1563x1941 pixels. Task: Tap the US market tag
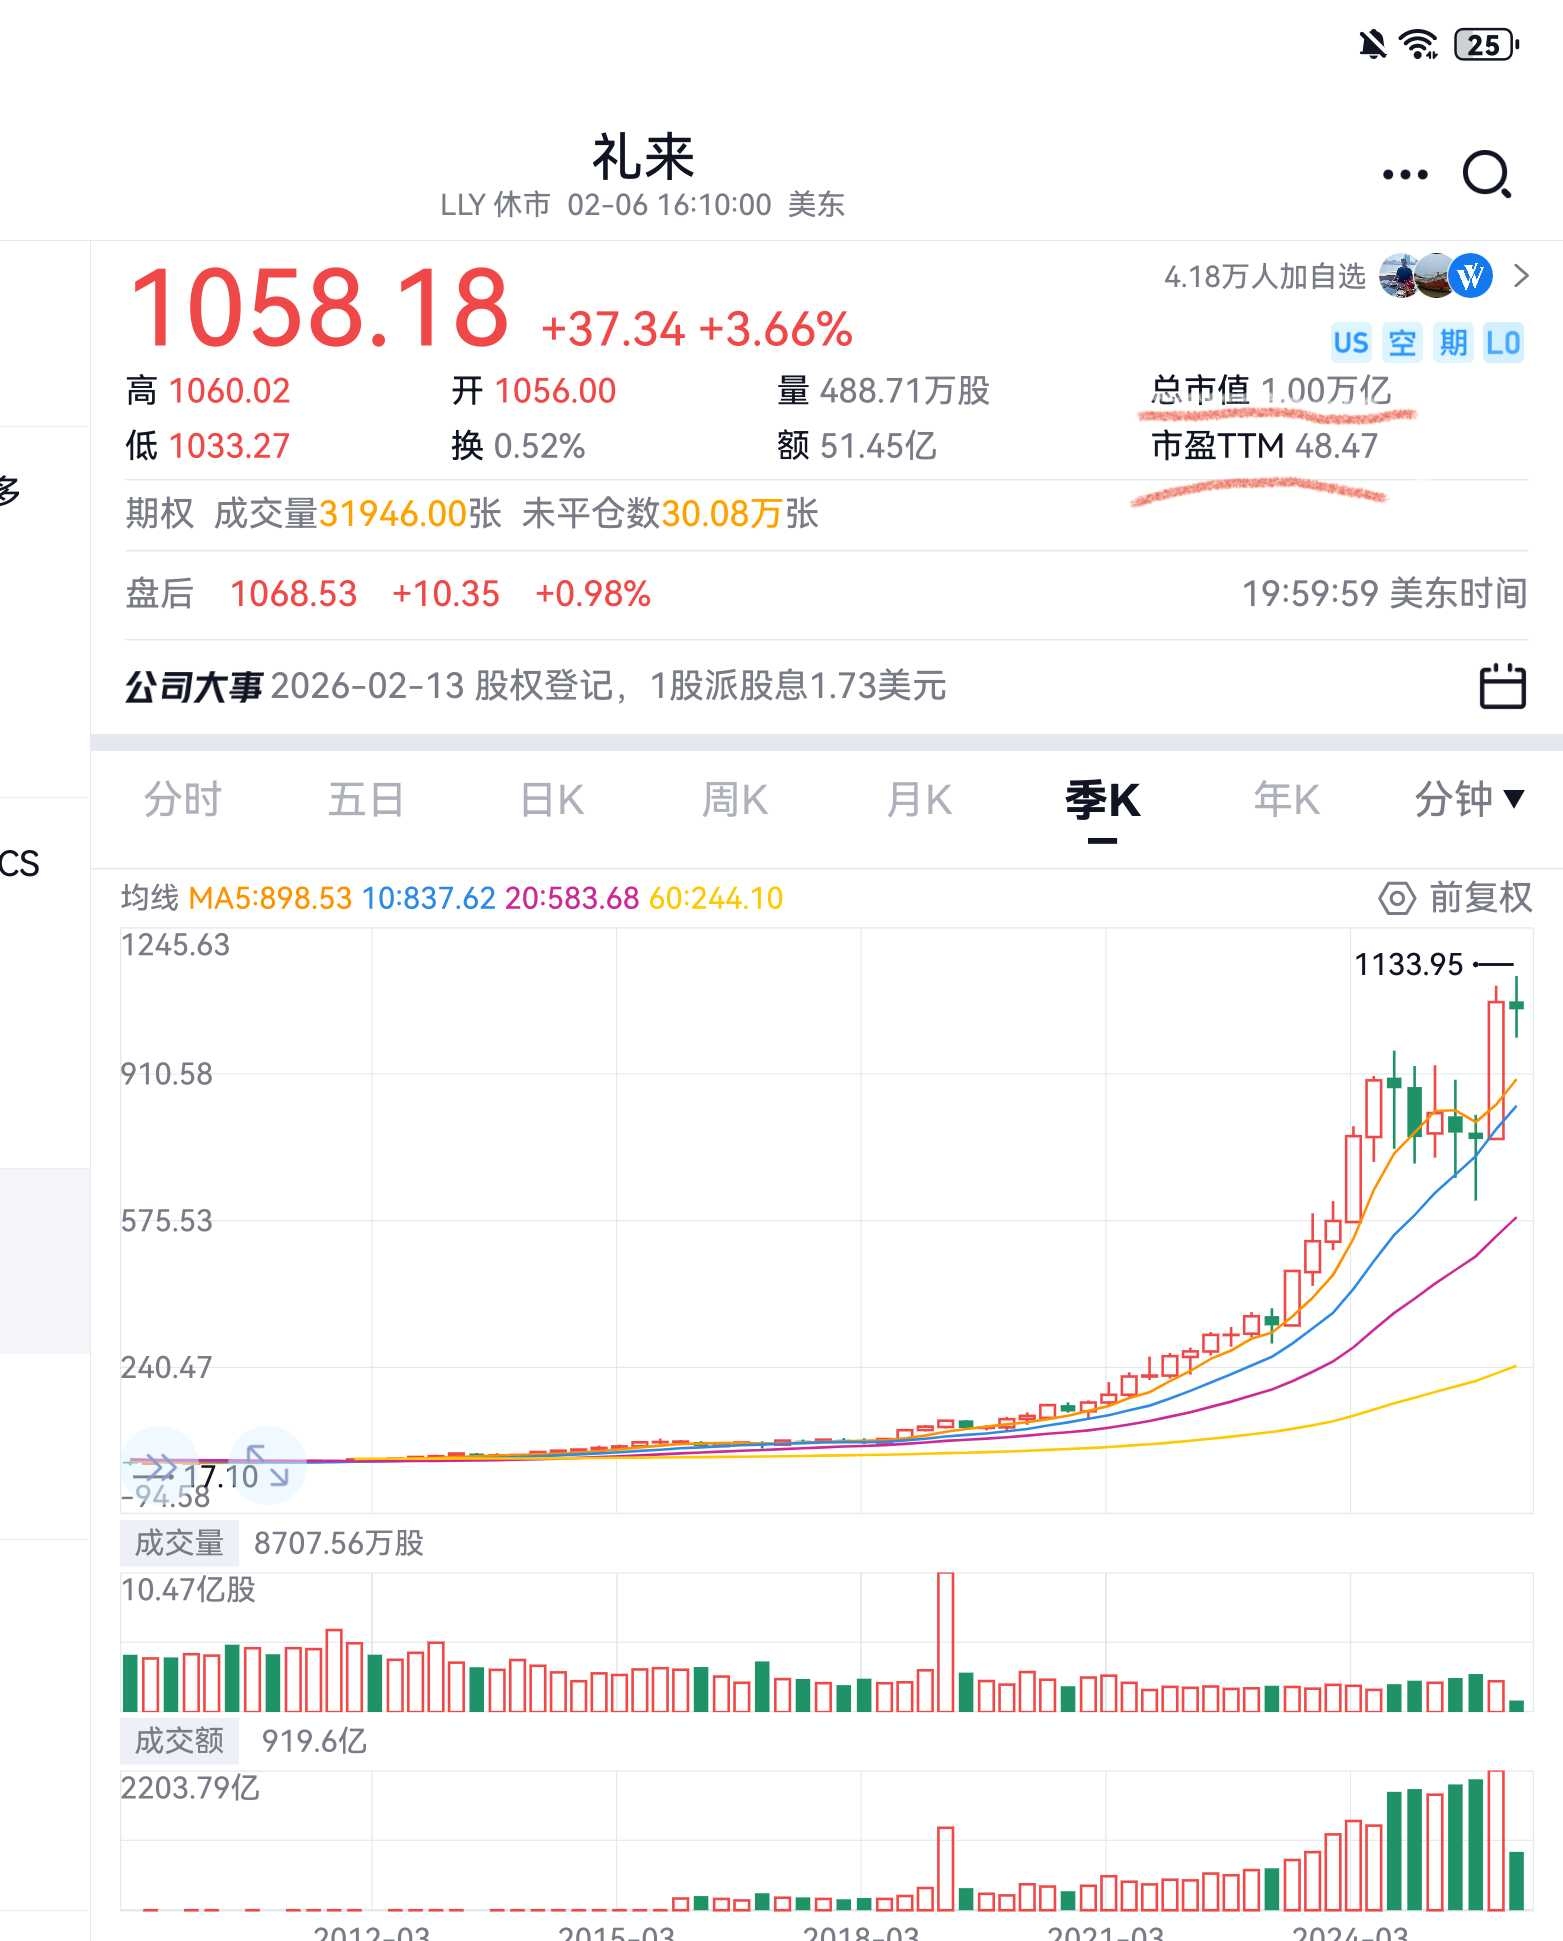[x=1350, y=343]
